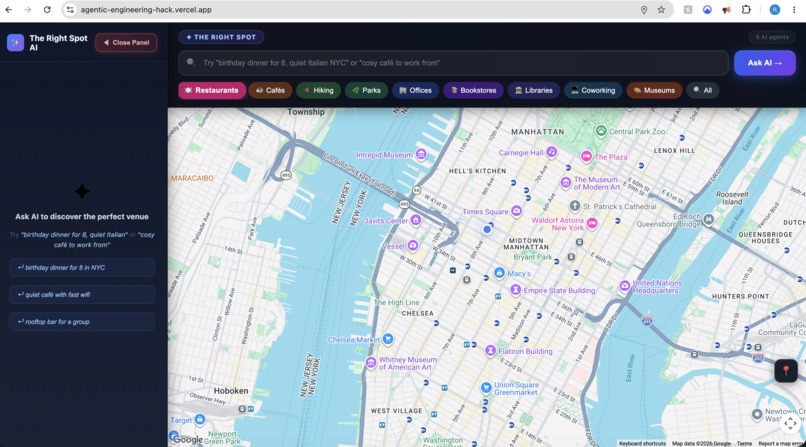Select the Restaurants category filter
This screenshot has height=447, width=806.
[x=212, y=90]
